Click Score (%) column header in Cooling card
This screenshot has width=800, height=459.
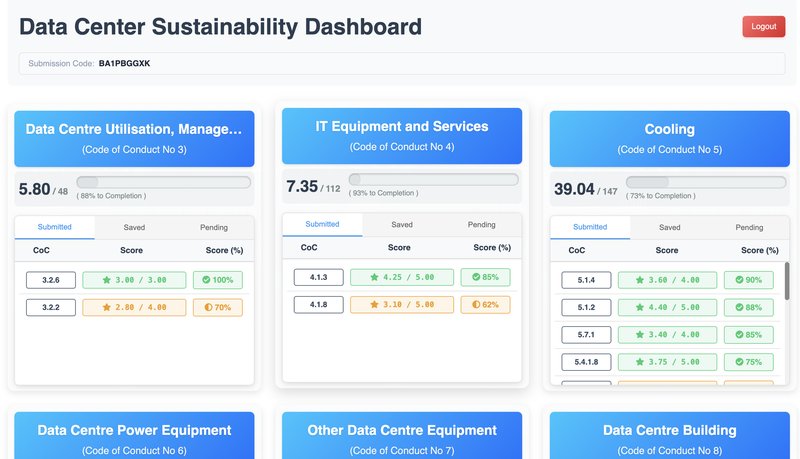[x=760, y=250]
